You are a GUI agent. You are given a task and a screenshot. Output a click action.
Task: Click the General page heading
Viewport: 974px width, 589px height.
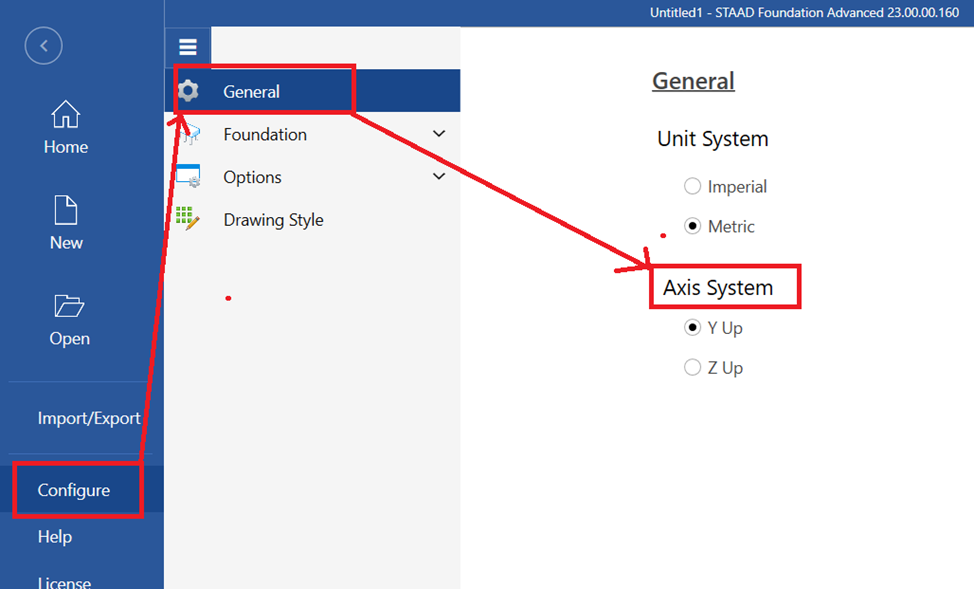click(693, 81)
